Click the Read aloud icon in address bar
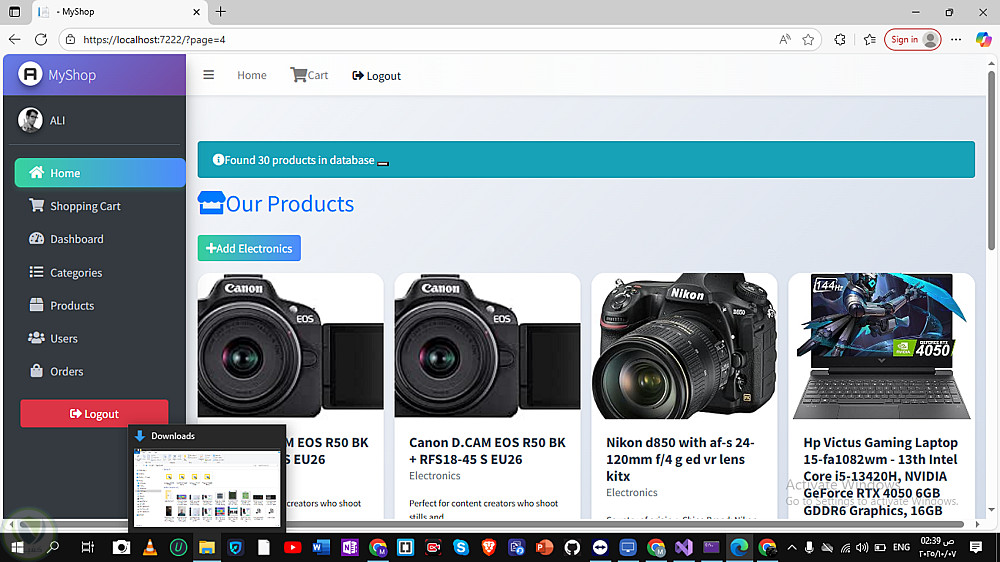The height and width of the screenshot is (562, 1000). [x=785, y=40]
